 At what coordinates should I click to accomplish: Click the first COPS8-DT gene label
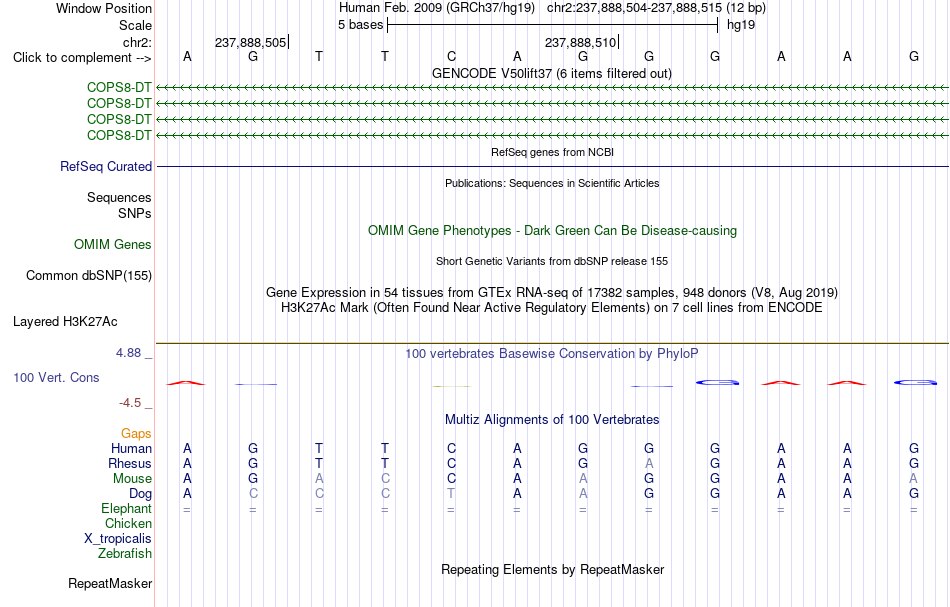point(119,87)
